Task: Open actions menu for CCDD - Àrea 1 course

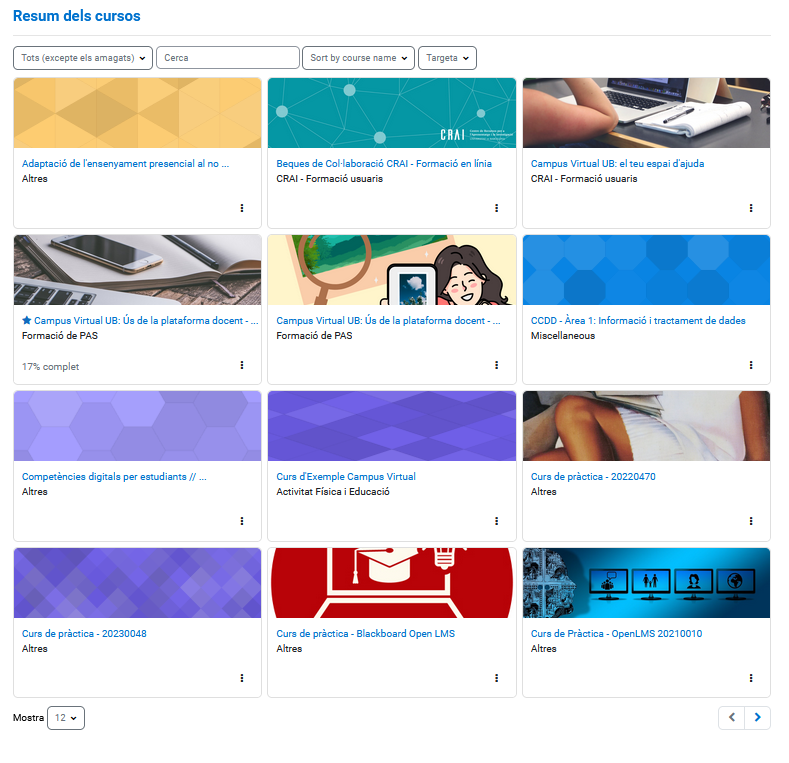Action: (x=751, y=365)
